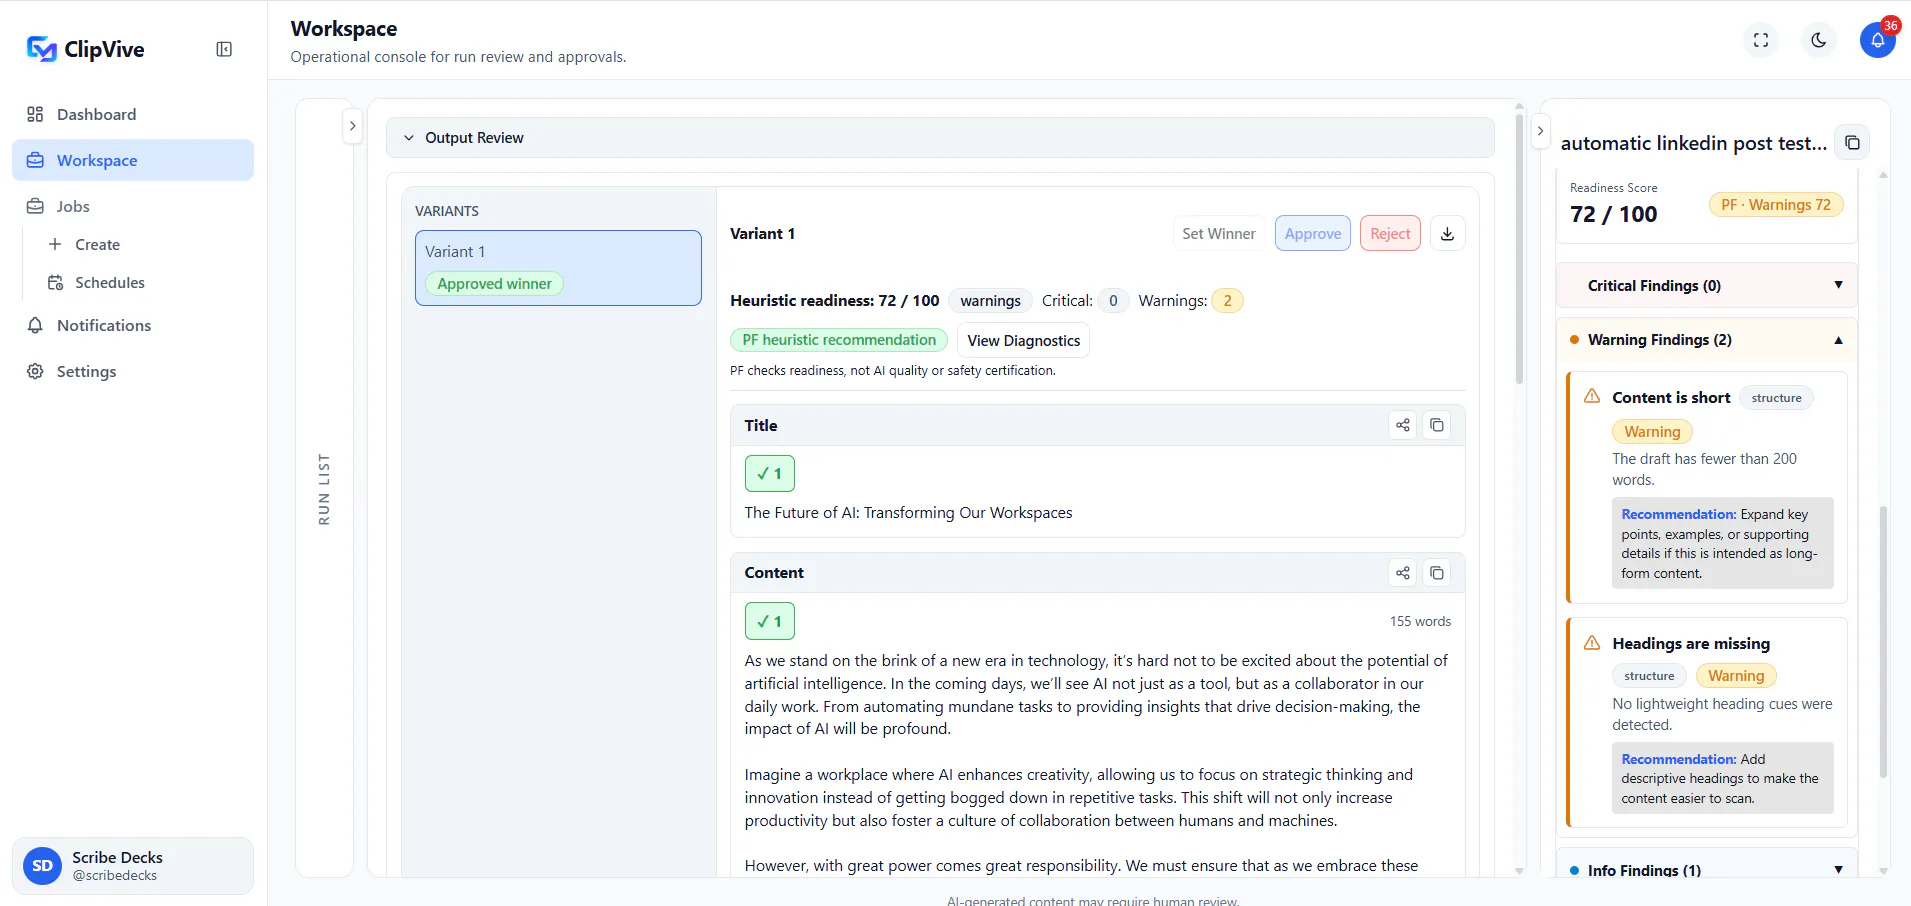Copy the run title using the copy icon
Viewport: 1911px width, 906px height.
1852,142
